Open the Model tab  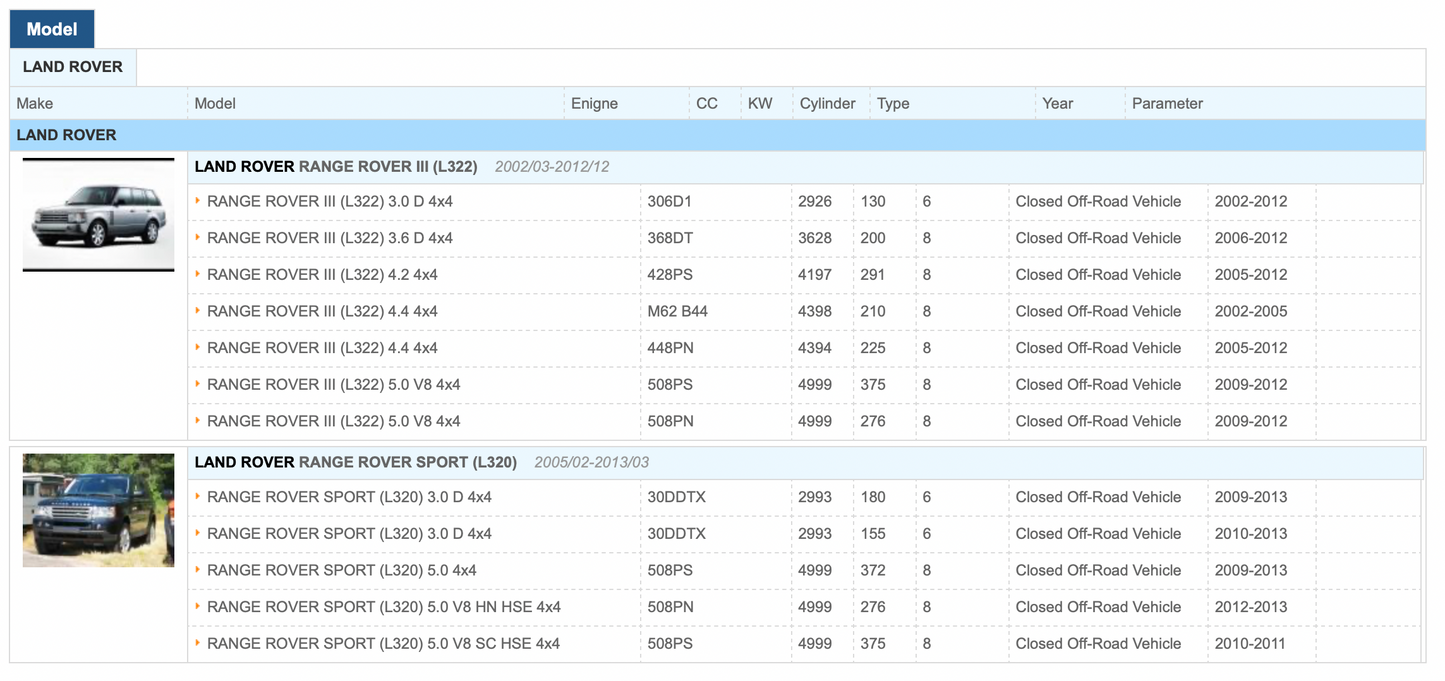pos(52,29)
